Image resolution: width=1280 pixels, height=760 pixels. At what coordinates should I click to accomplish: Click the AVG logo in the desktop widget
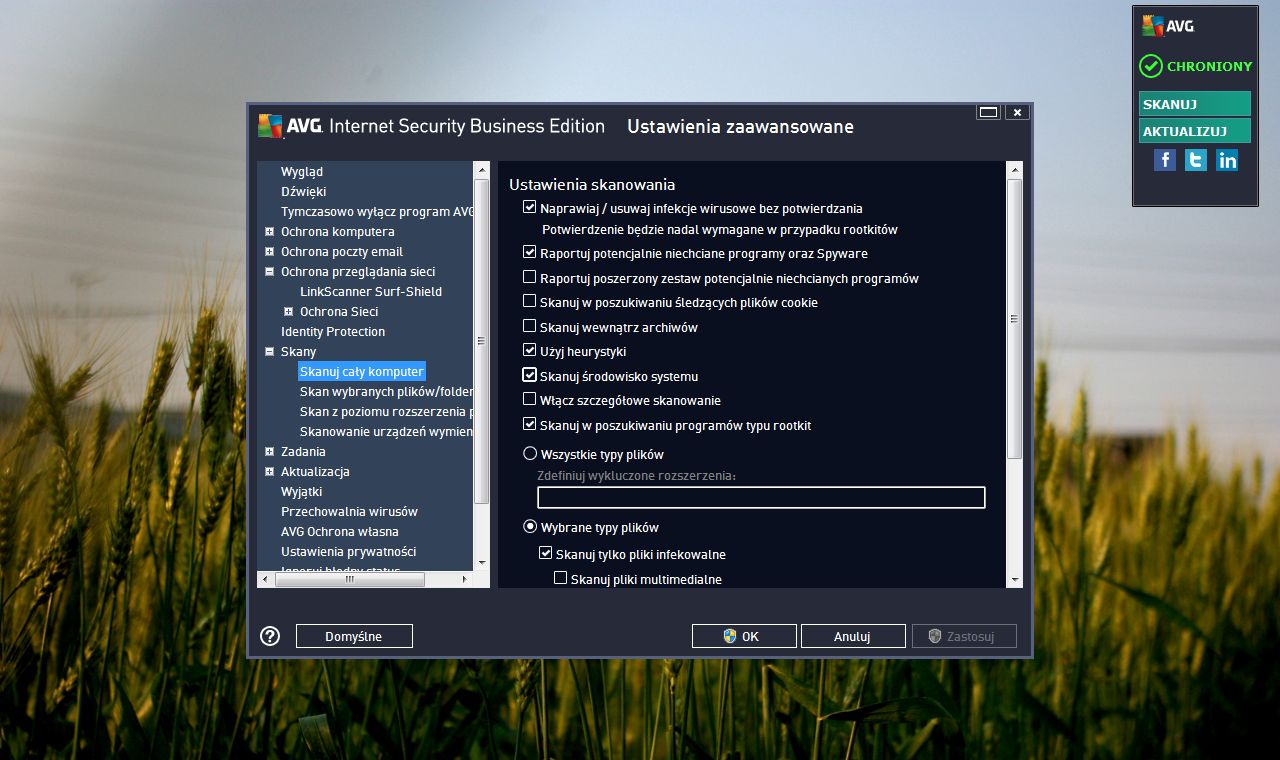1168,26
